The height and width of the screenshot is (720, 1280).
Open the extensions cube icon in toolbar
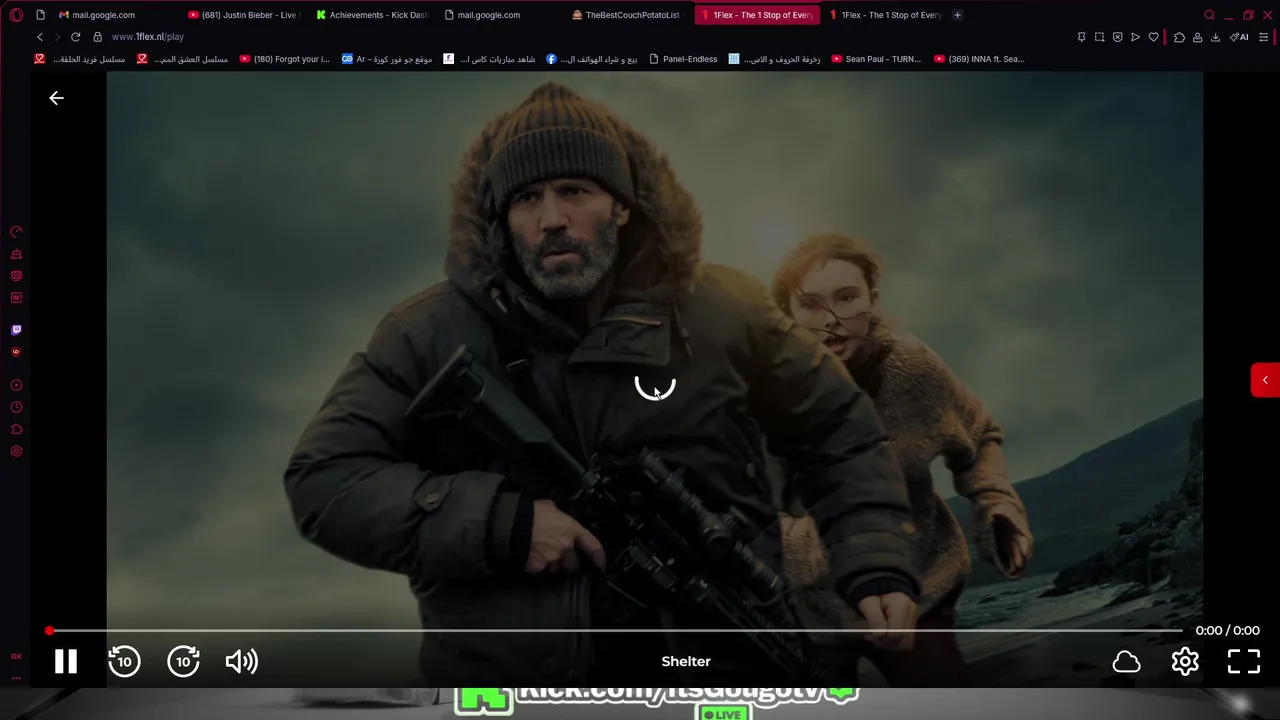point(1179,37)
